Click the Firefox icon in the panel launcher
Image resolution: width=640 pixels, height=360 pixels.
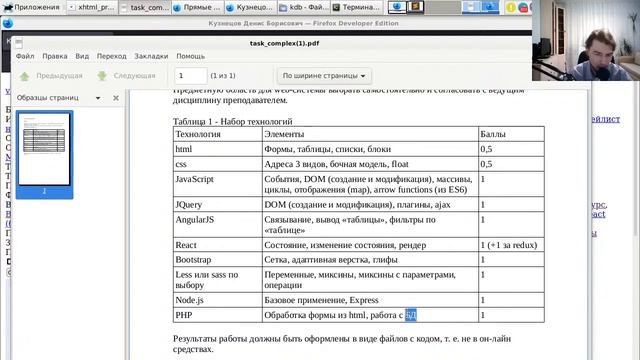coord(397,7)
